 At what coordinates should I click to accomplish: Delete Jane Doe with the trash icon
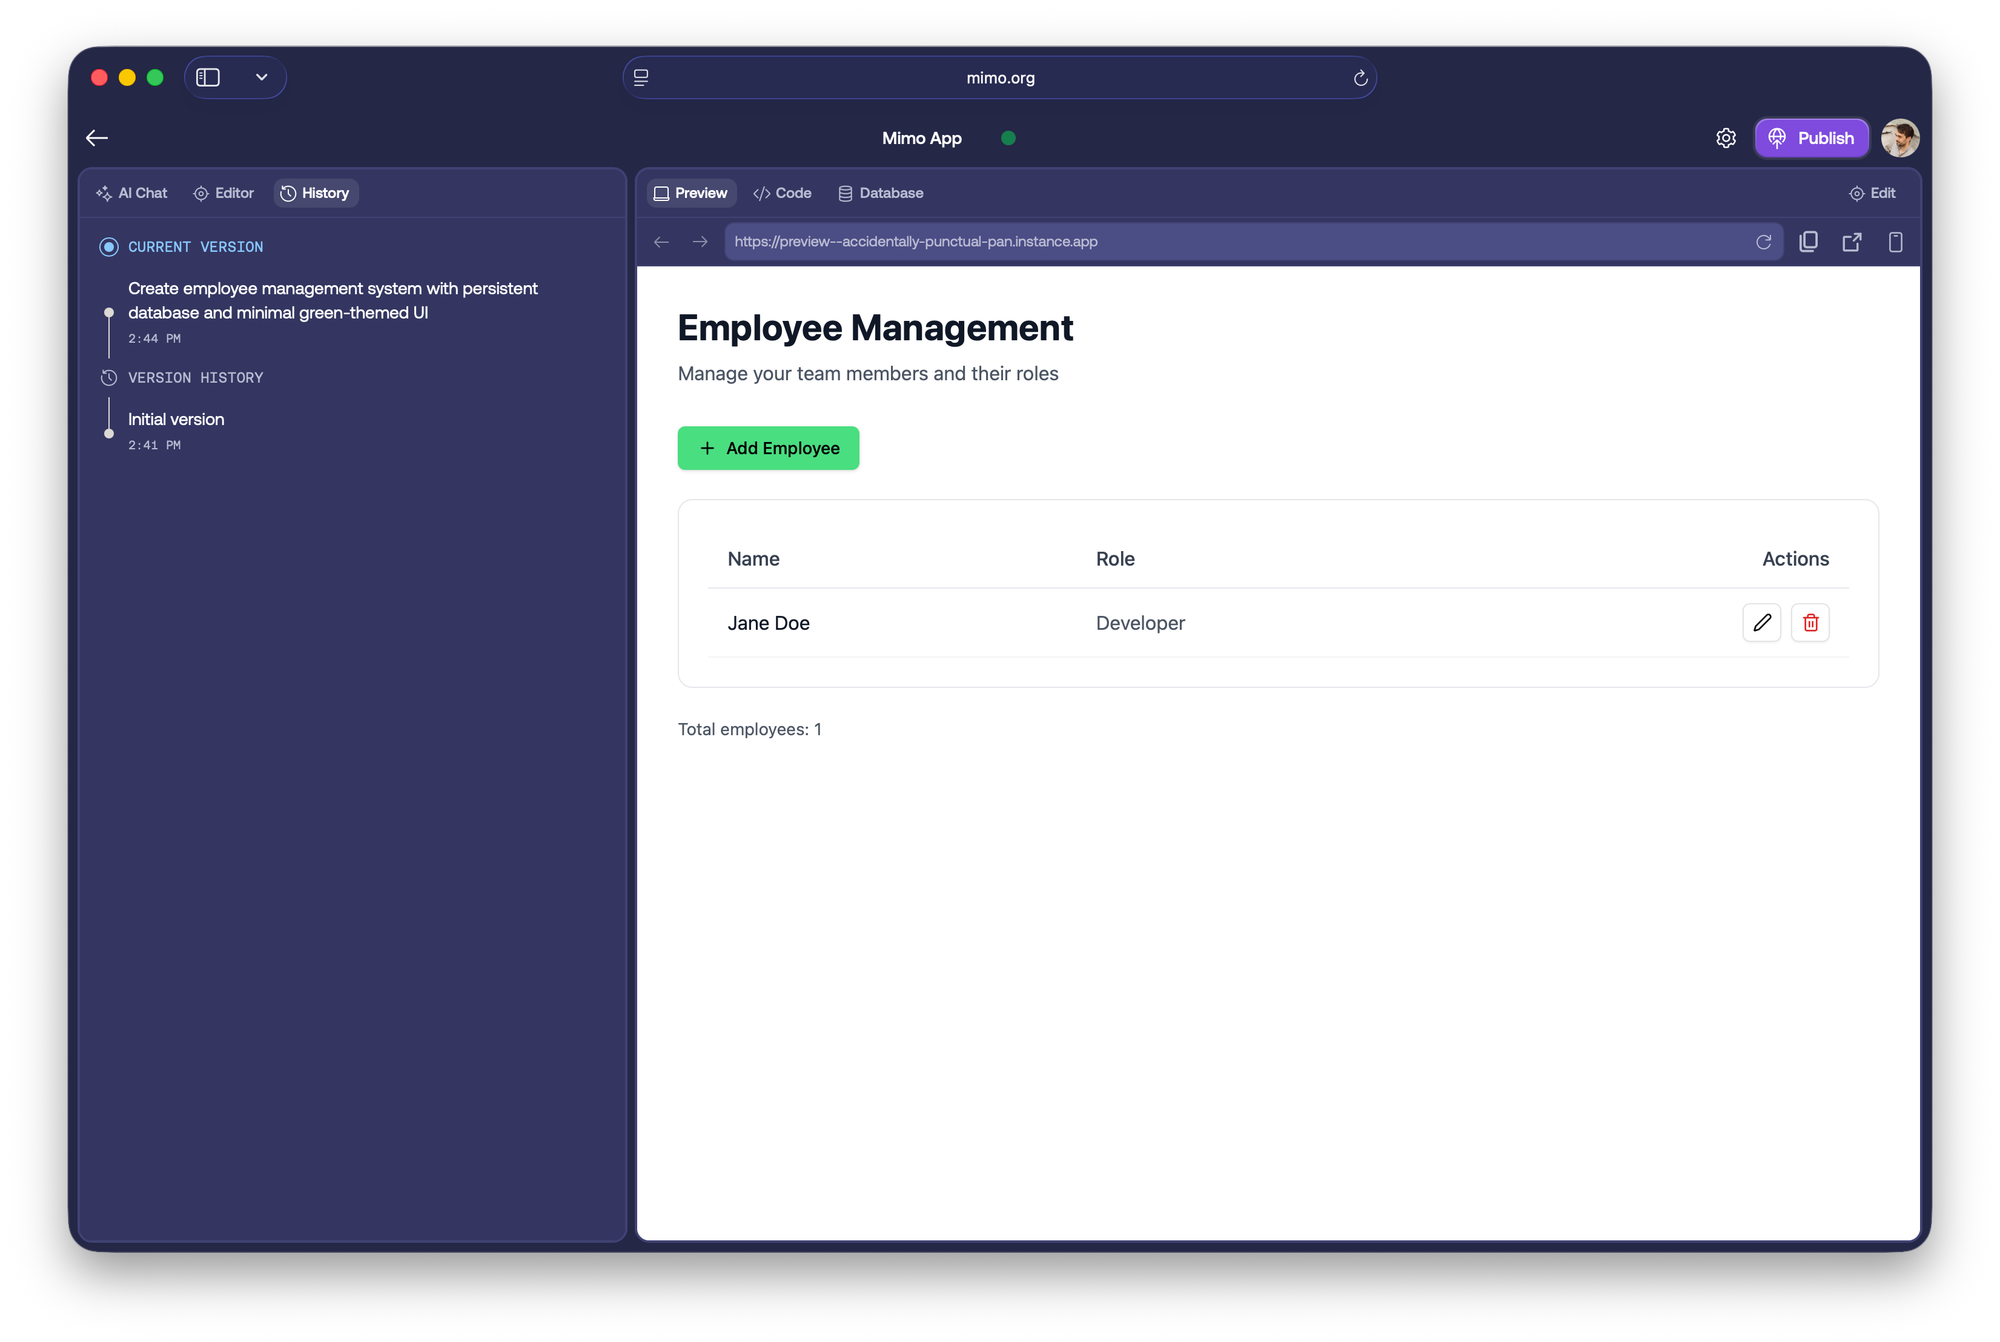point(1810,622)
